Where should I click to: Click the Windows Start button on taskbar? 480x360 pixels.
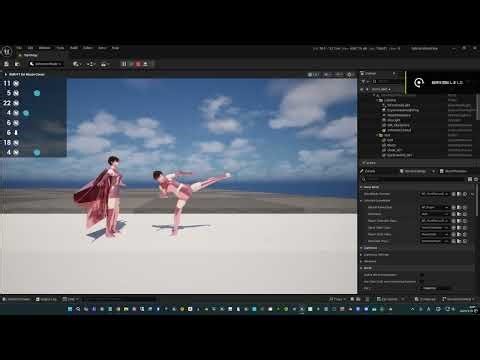click(70, 309)
